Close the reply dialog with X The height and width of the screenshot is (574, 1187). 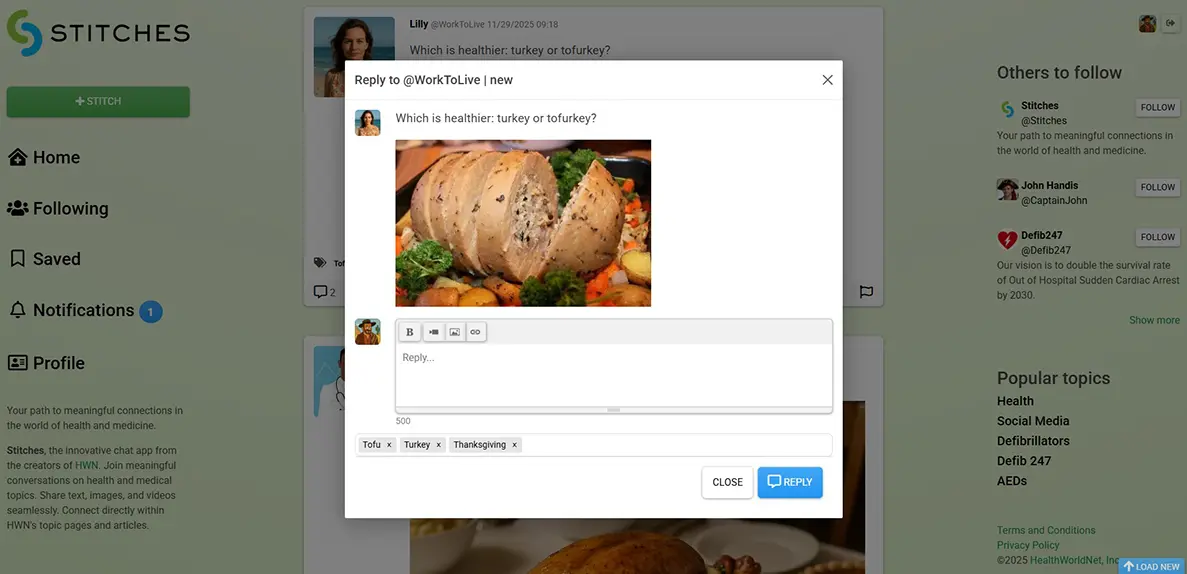(x=827, y=80)
